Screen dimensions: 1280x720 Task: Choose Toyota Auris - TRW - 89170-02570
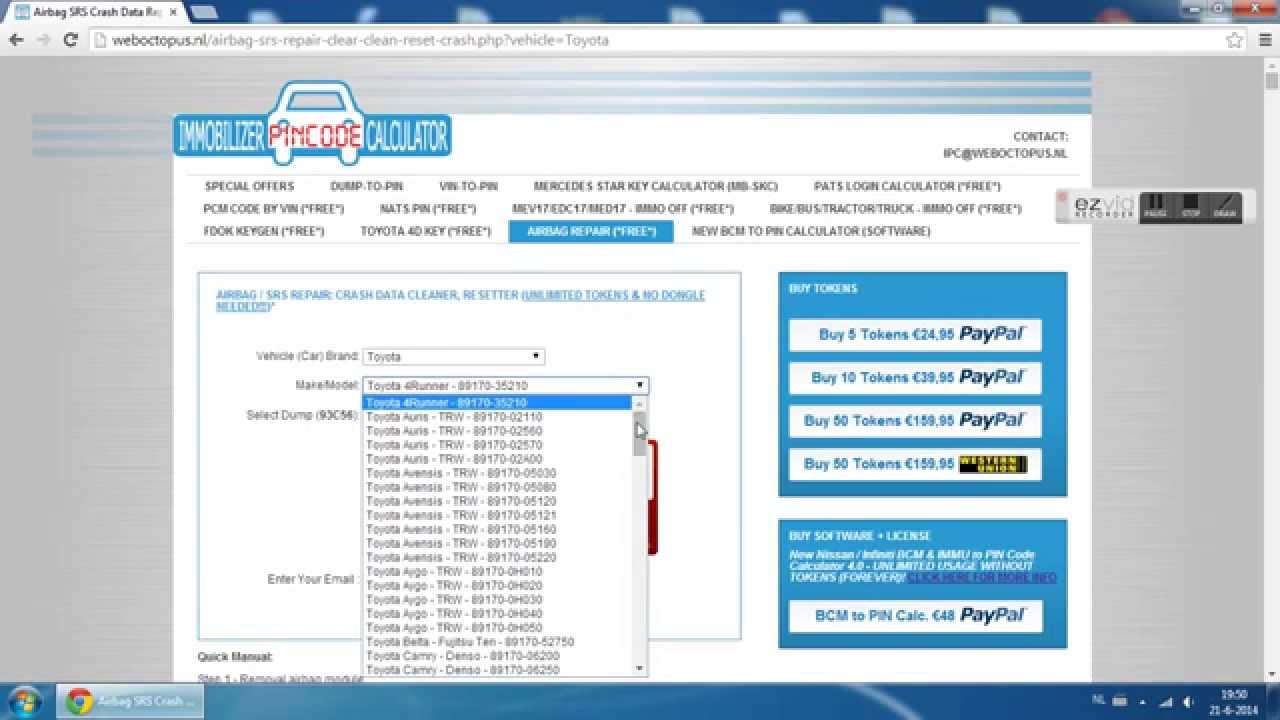pos(498,445)
